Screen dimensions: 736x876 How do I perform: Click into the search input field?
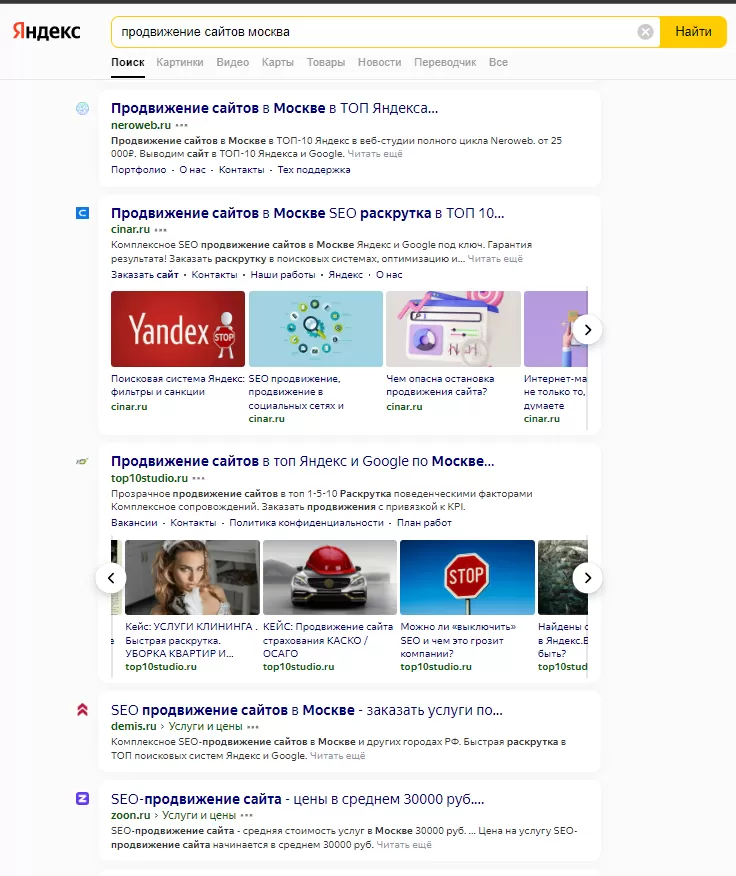click(370, 32)
